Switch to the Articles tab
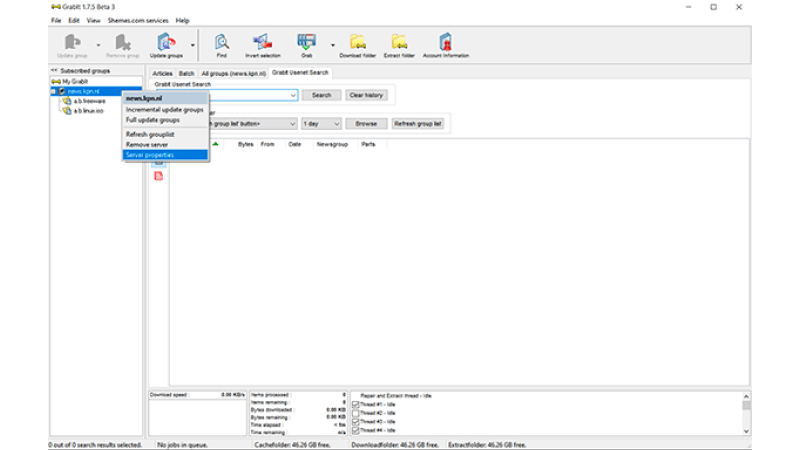800x450 pixels. pyautogui.click(x=162, y=73)
